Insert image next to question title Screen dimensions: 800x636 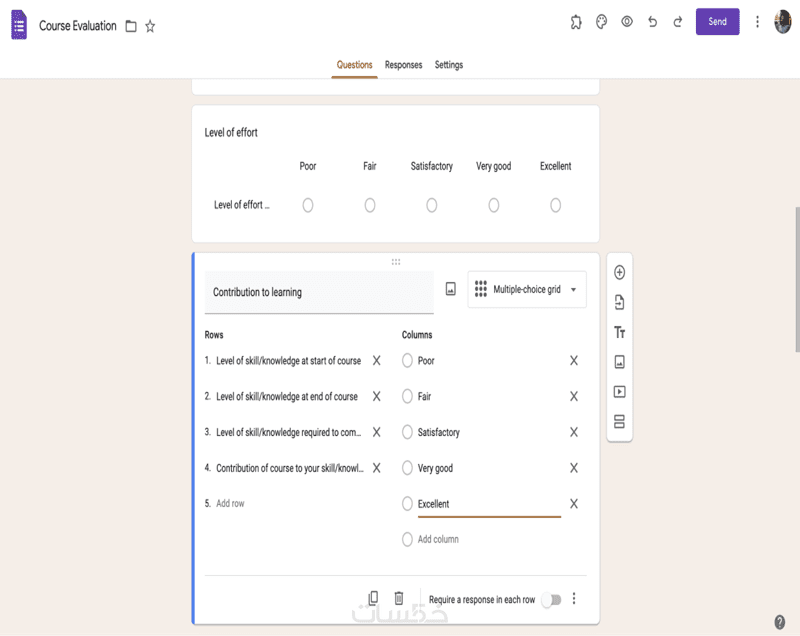click(451, 289)
